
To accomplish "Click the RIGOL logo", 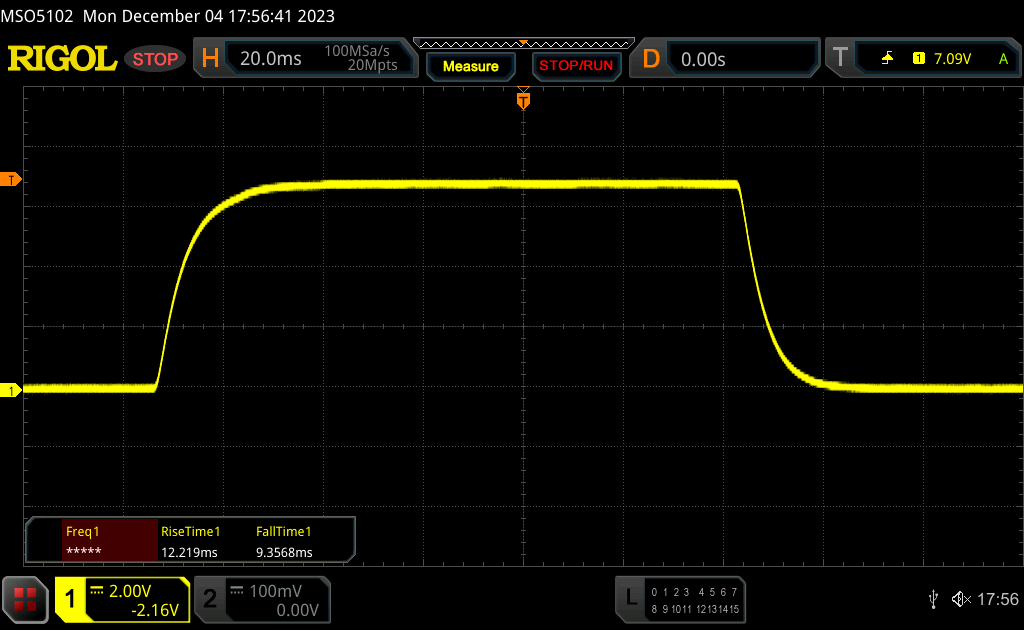I will pyautogui.click(x=62, y=59).
